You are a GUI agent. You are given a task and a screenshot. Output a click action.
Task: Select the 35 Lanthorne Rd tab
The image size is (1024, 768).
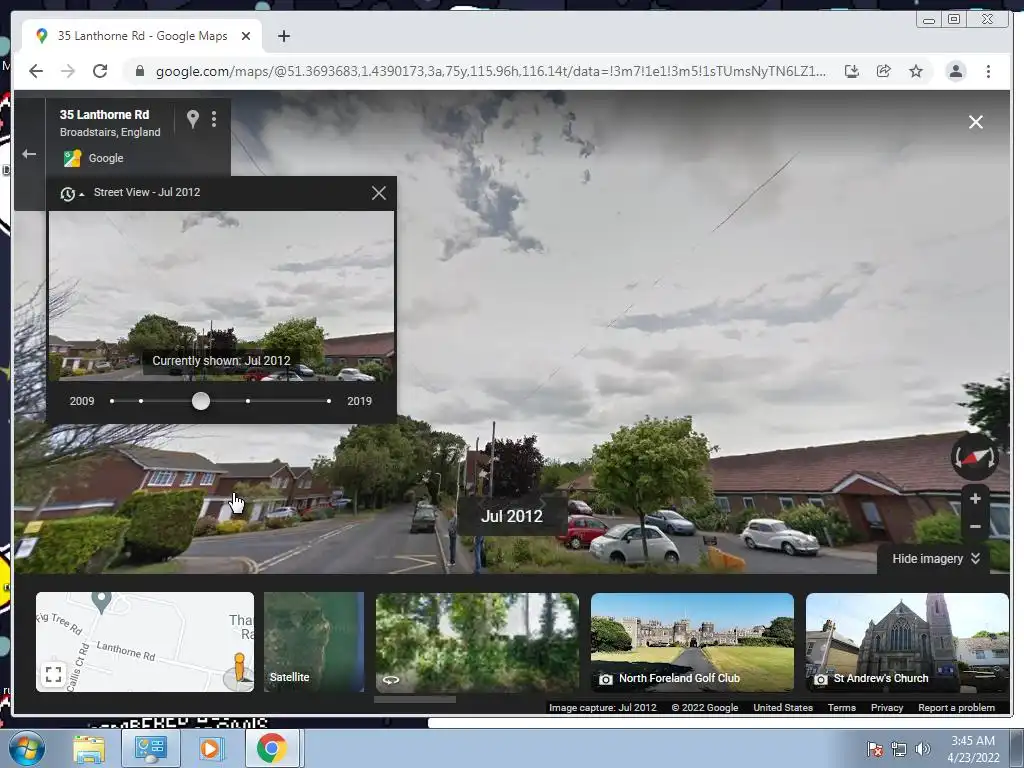[x=142, y=36]
